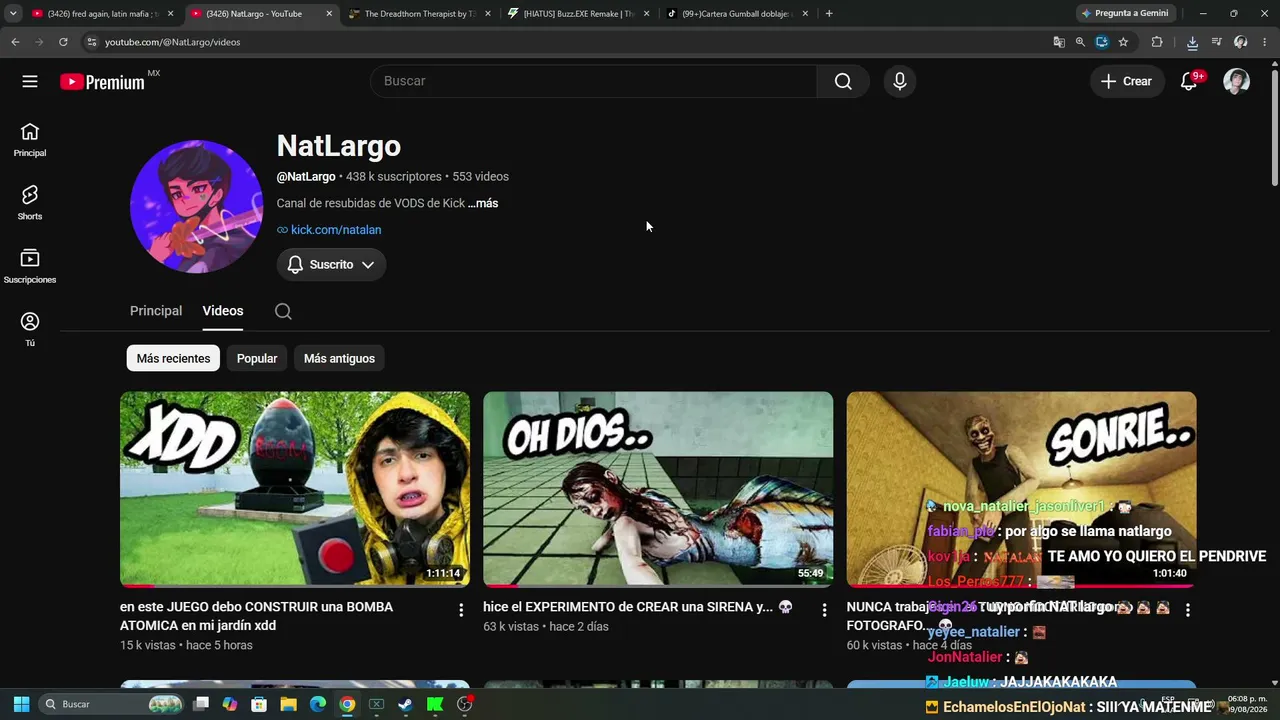Click the NatLargo channel avatar
The width and height of the screenshot is (1280, 720).
point(196,207)
